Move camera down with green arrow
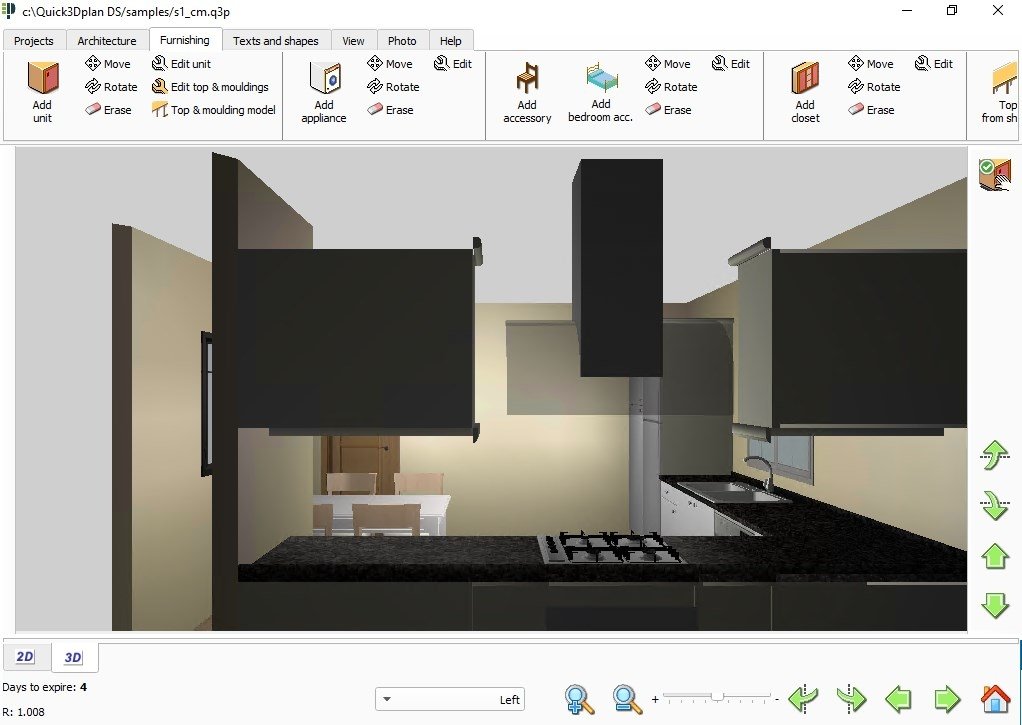The height and width of the screenshot is (725, 1022). pos(995,606)
